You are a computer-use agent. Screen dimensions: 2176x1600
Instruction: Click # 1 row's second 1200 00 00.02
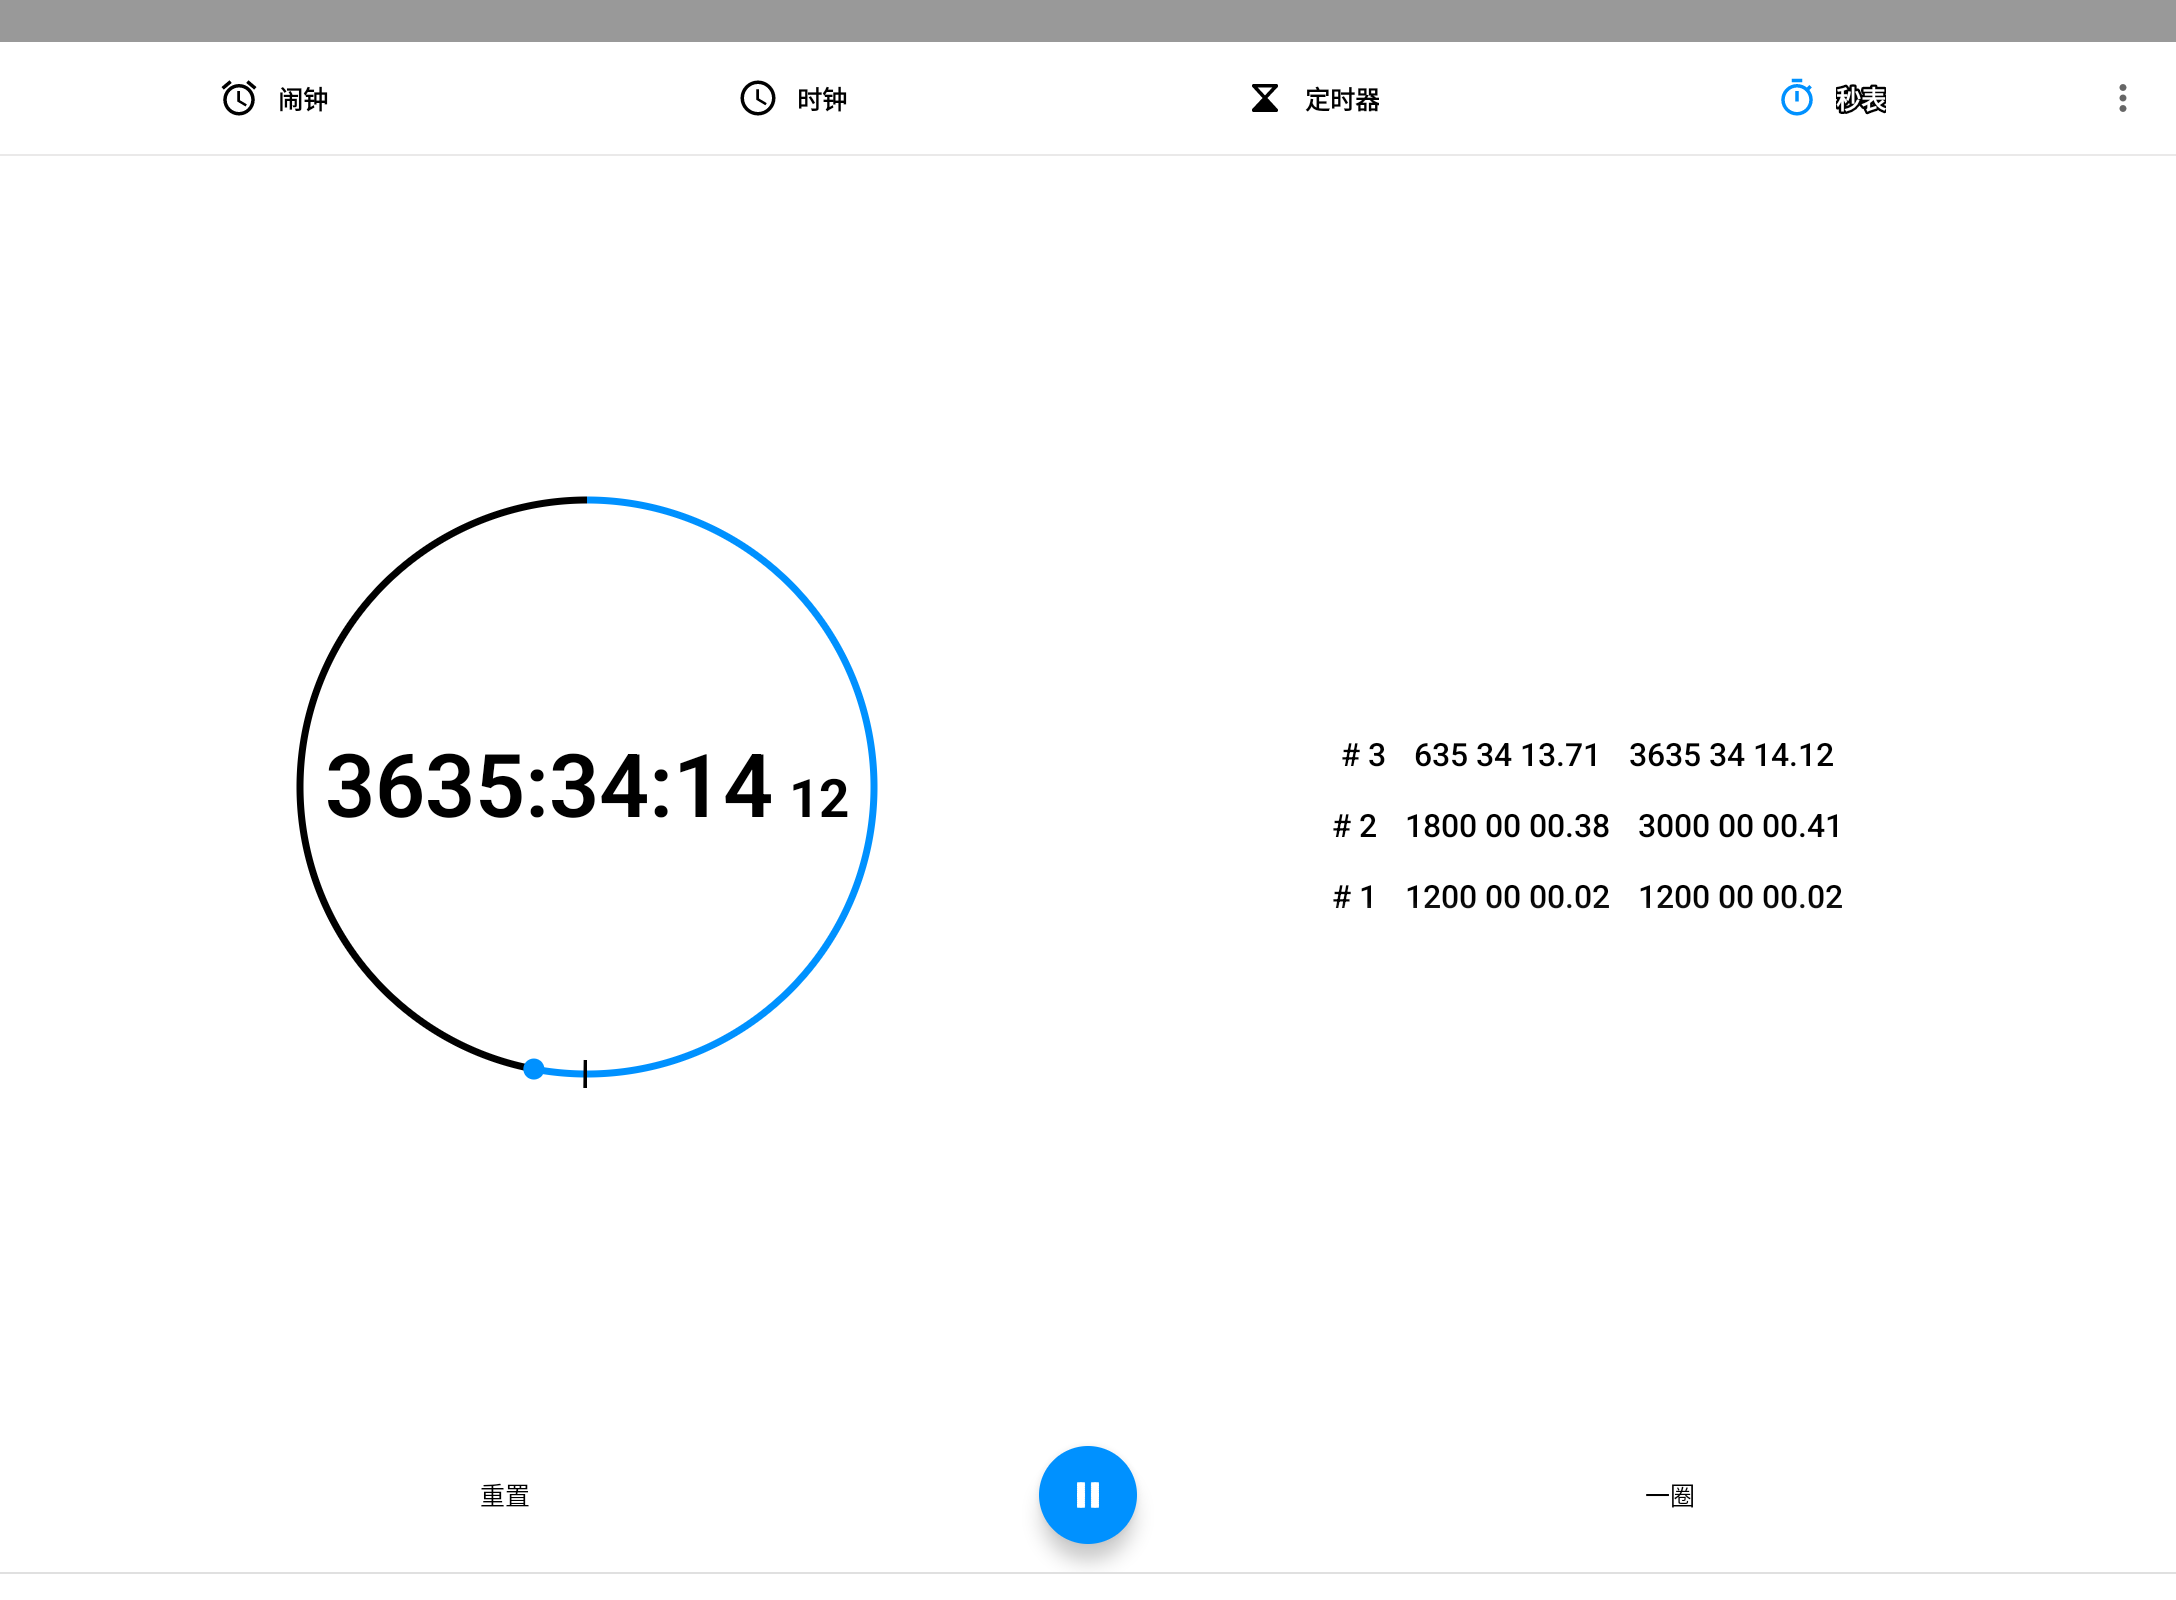[1740, 897]
